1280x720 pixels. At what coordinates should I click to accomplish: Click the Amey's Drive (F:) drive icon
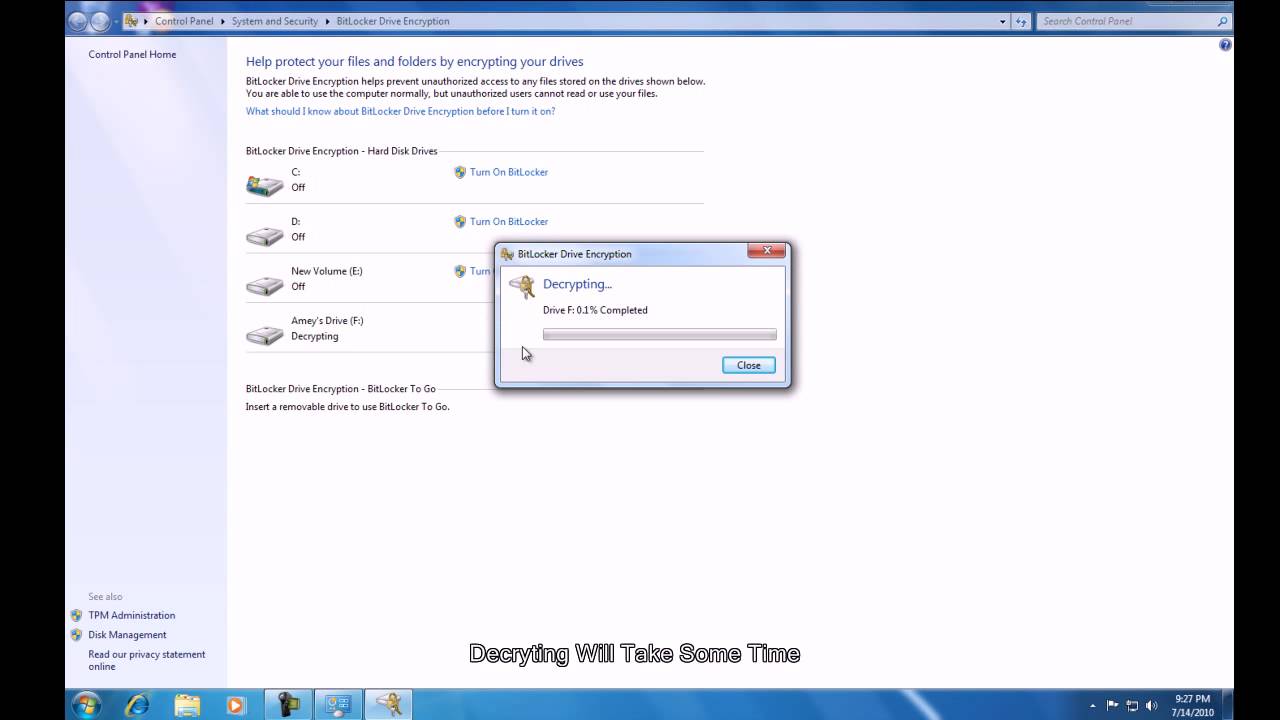(265, 335)
